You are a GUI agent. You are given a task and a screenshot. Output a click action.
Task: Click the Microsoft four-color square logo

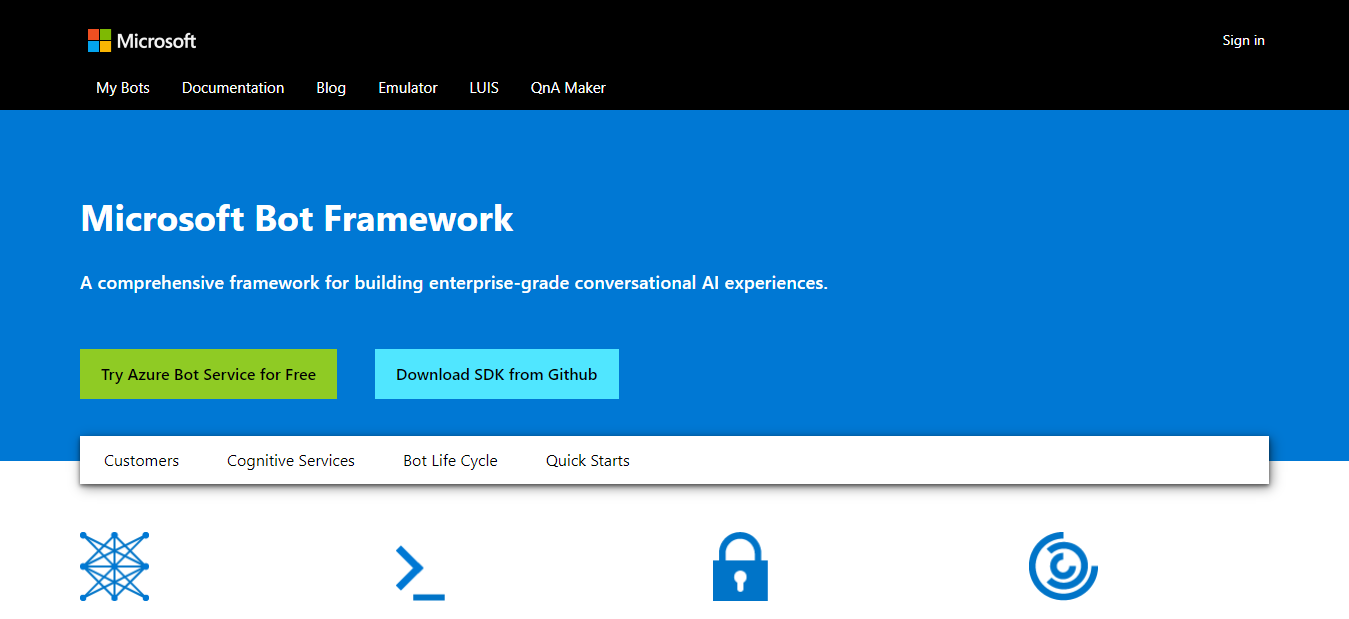[99, 41]
